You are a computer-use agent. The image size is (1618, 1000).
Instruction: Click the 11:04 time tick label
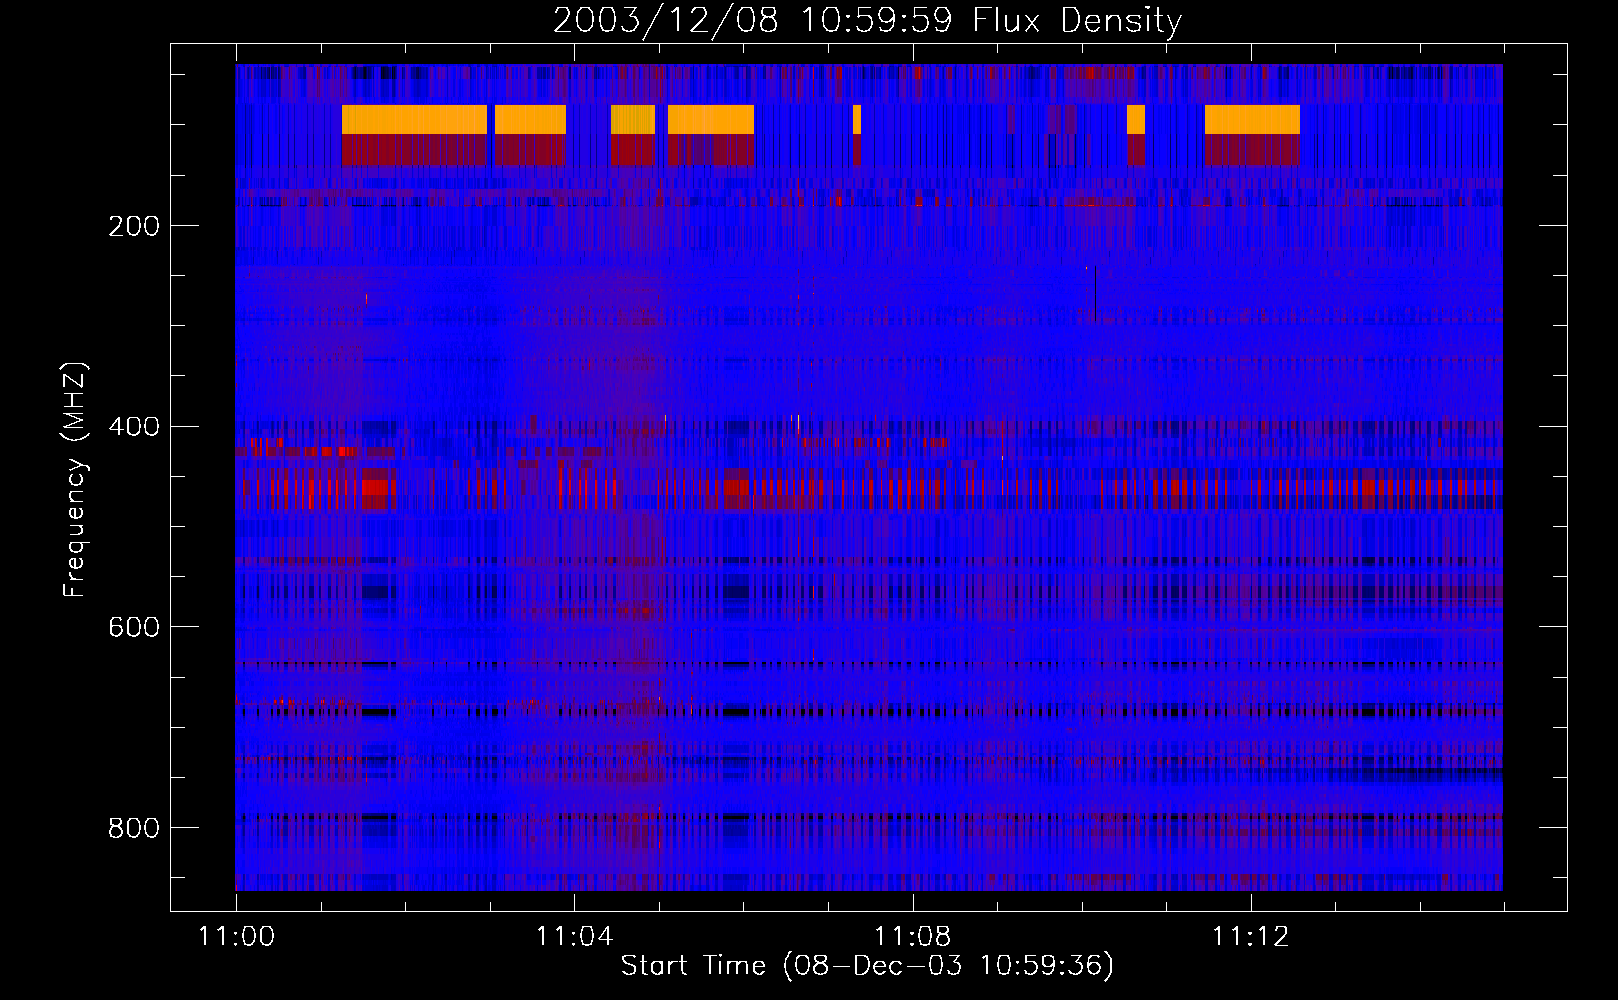[574, 937]
